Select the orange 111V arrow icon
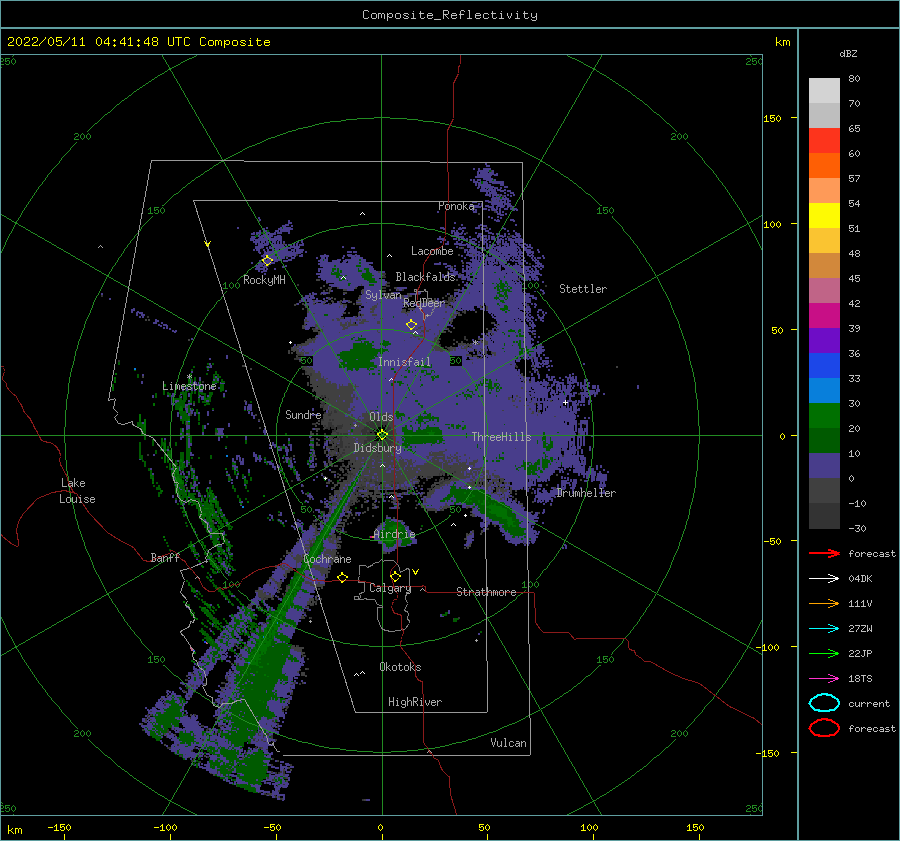900x841 pixels. (x=824, y=603)
